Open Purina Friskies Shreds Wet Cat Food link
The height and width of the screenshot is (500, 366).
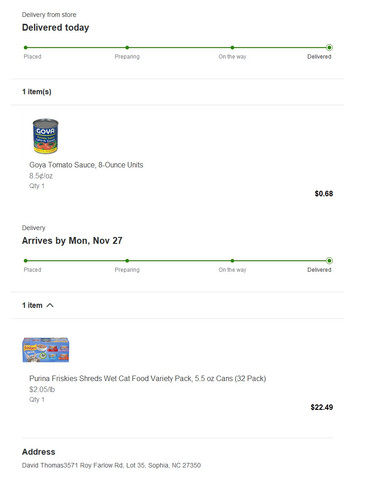point(147,378)
